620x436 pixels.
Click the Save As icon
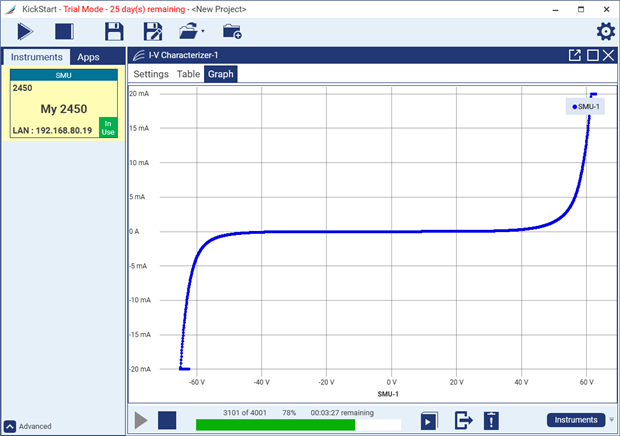coord(152,31)
